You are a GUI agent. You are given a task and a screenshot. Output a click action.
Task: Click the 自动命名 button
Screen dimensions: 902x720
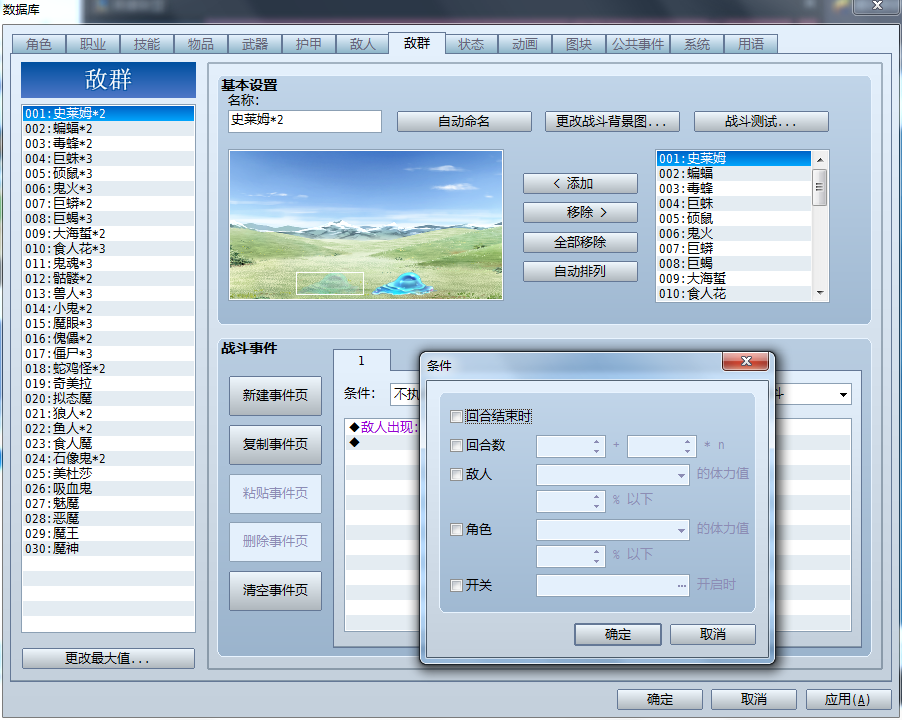pos(464,121)
